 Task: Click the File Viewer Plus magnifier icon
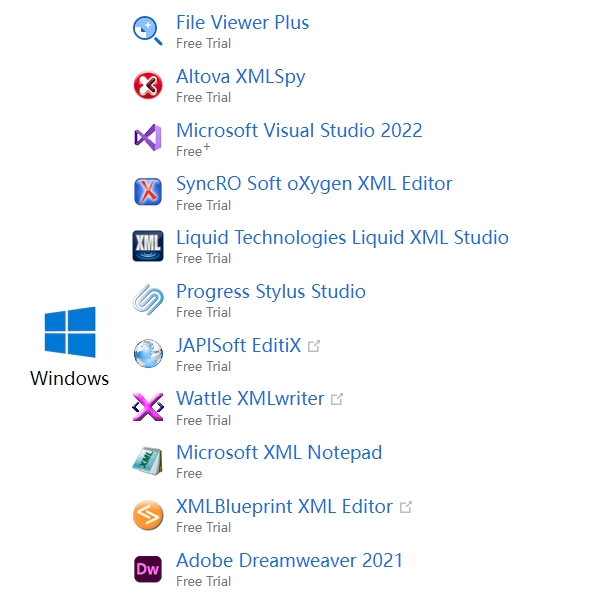(147, 30)
